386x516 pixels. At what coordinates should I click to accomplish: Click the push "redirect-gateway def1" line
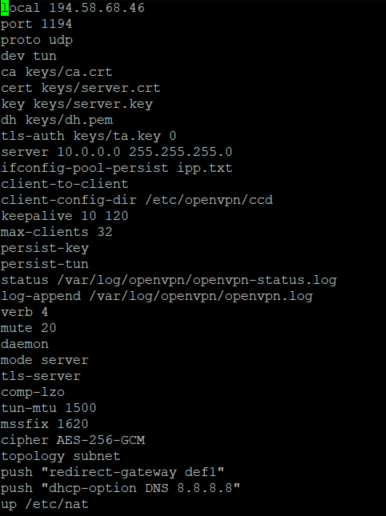tap(113, 472)
